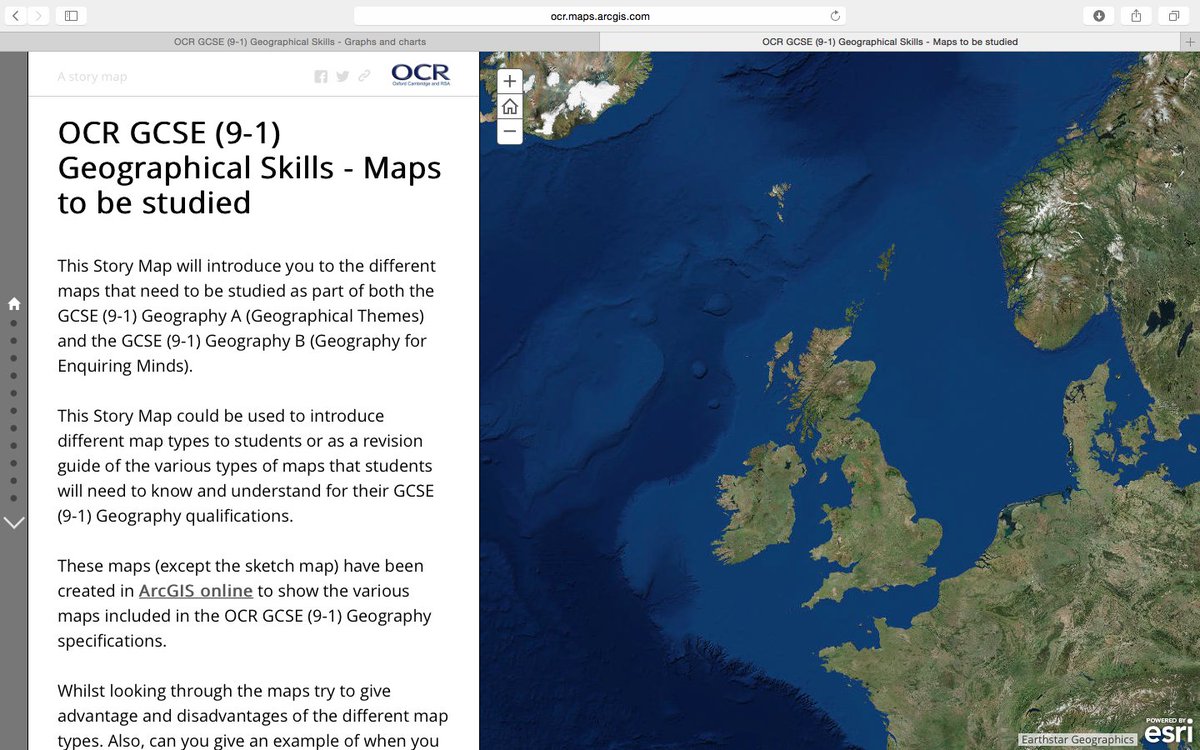Click the OCR logo in header
Screen dimensions: 1200x750
click(421, 75)
